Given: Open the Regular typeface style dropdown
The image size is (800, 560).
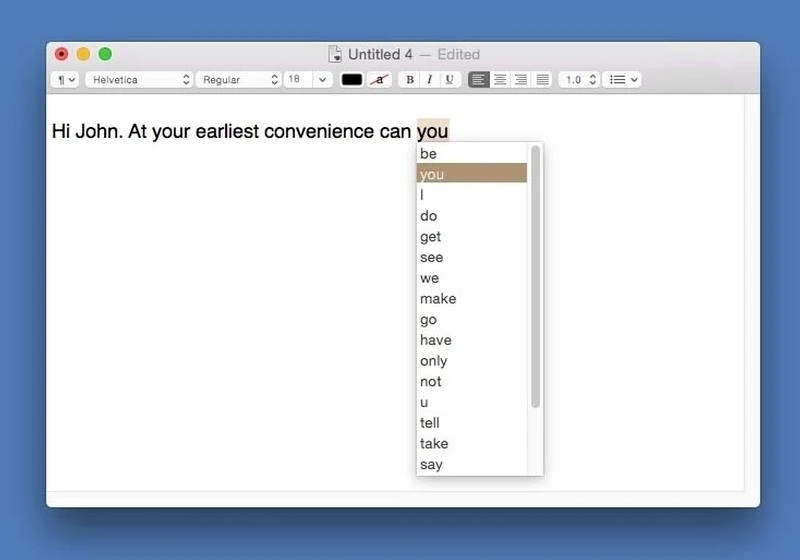Looking at the screenshot, I should tap(238, 80).
